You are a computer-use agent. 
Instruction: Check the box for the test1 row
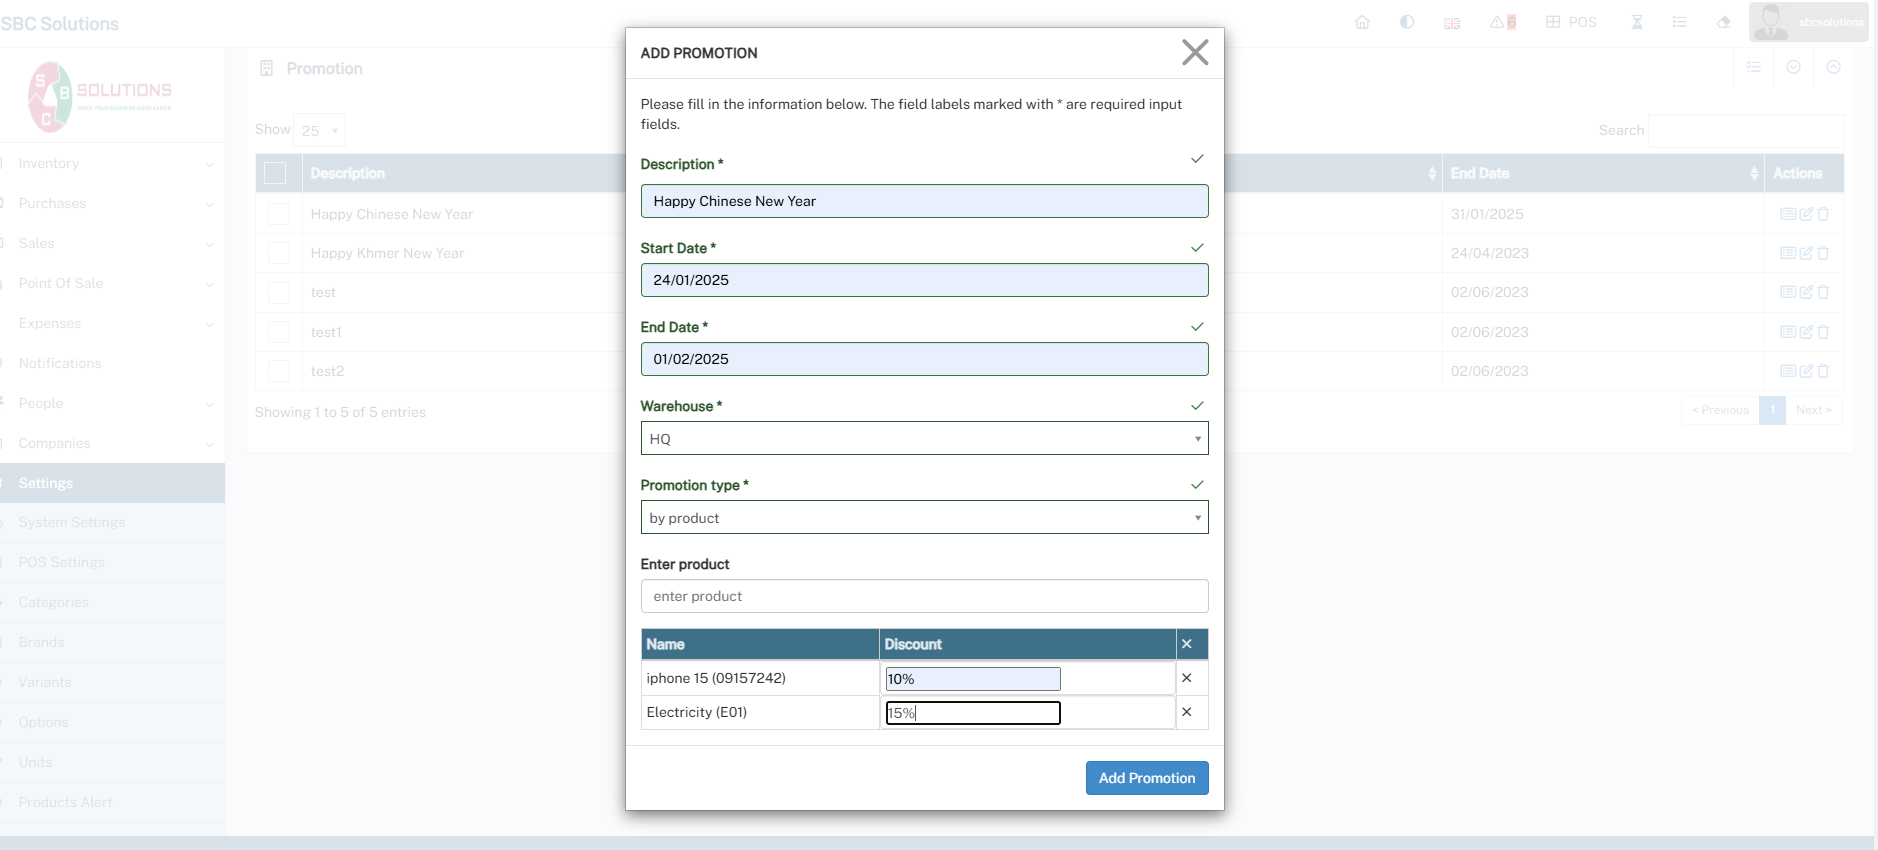279,332
